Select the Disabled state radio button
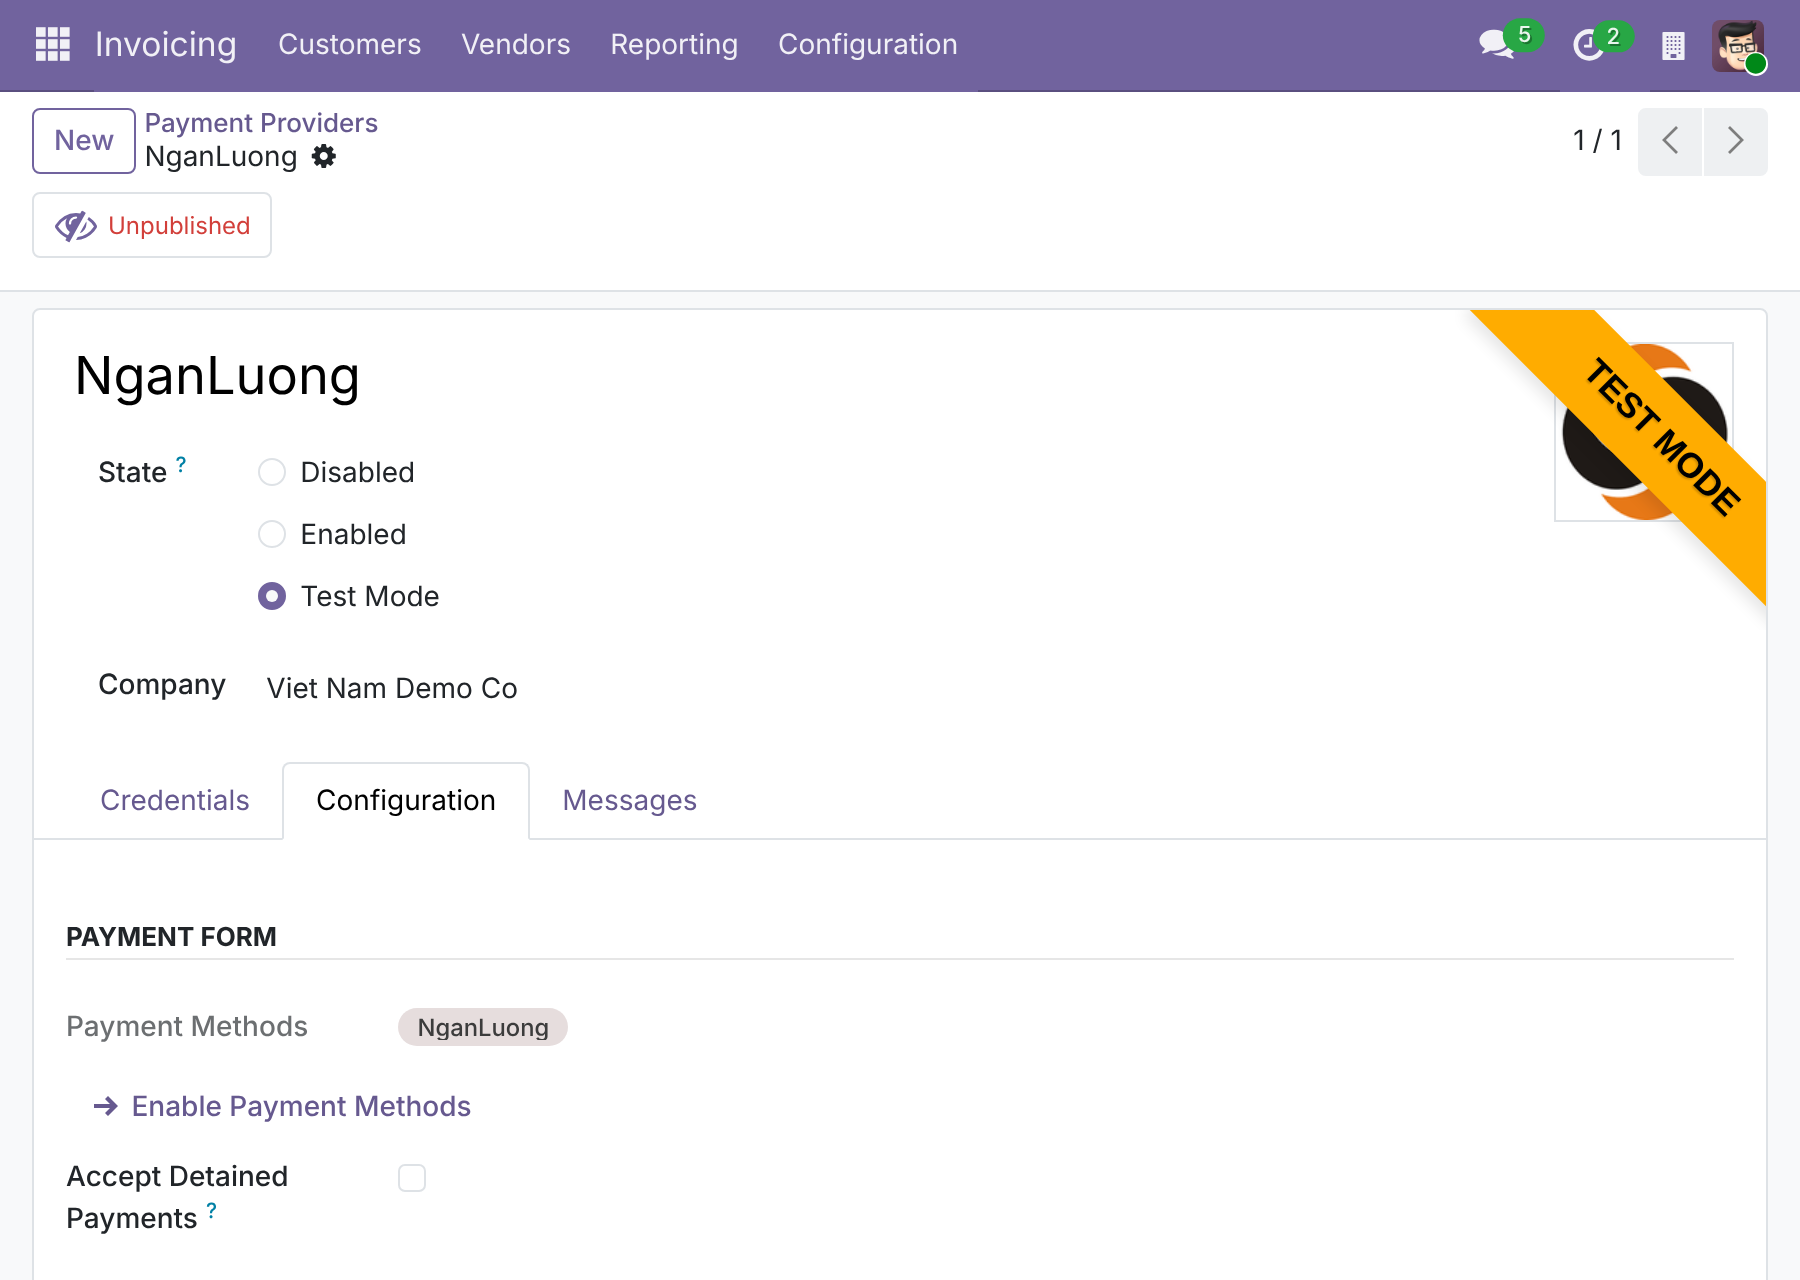This screenshot has width=1800, height=1280. (272, 472)
